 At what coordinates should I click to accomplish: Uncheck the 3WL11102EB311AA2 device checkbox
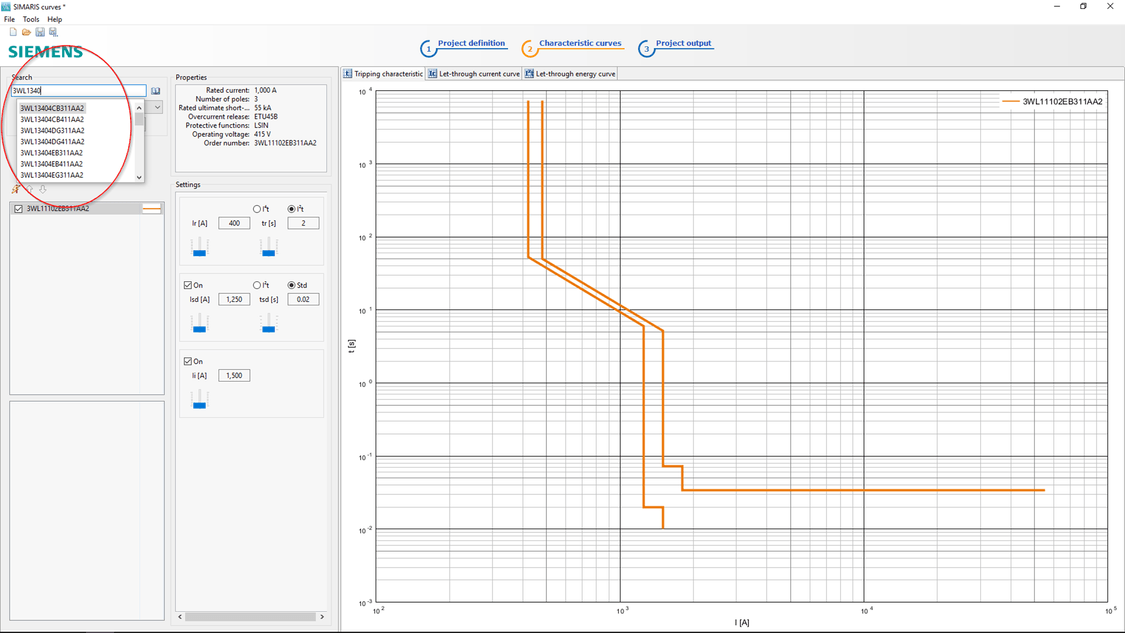18,207
